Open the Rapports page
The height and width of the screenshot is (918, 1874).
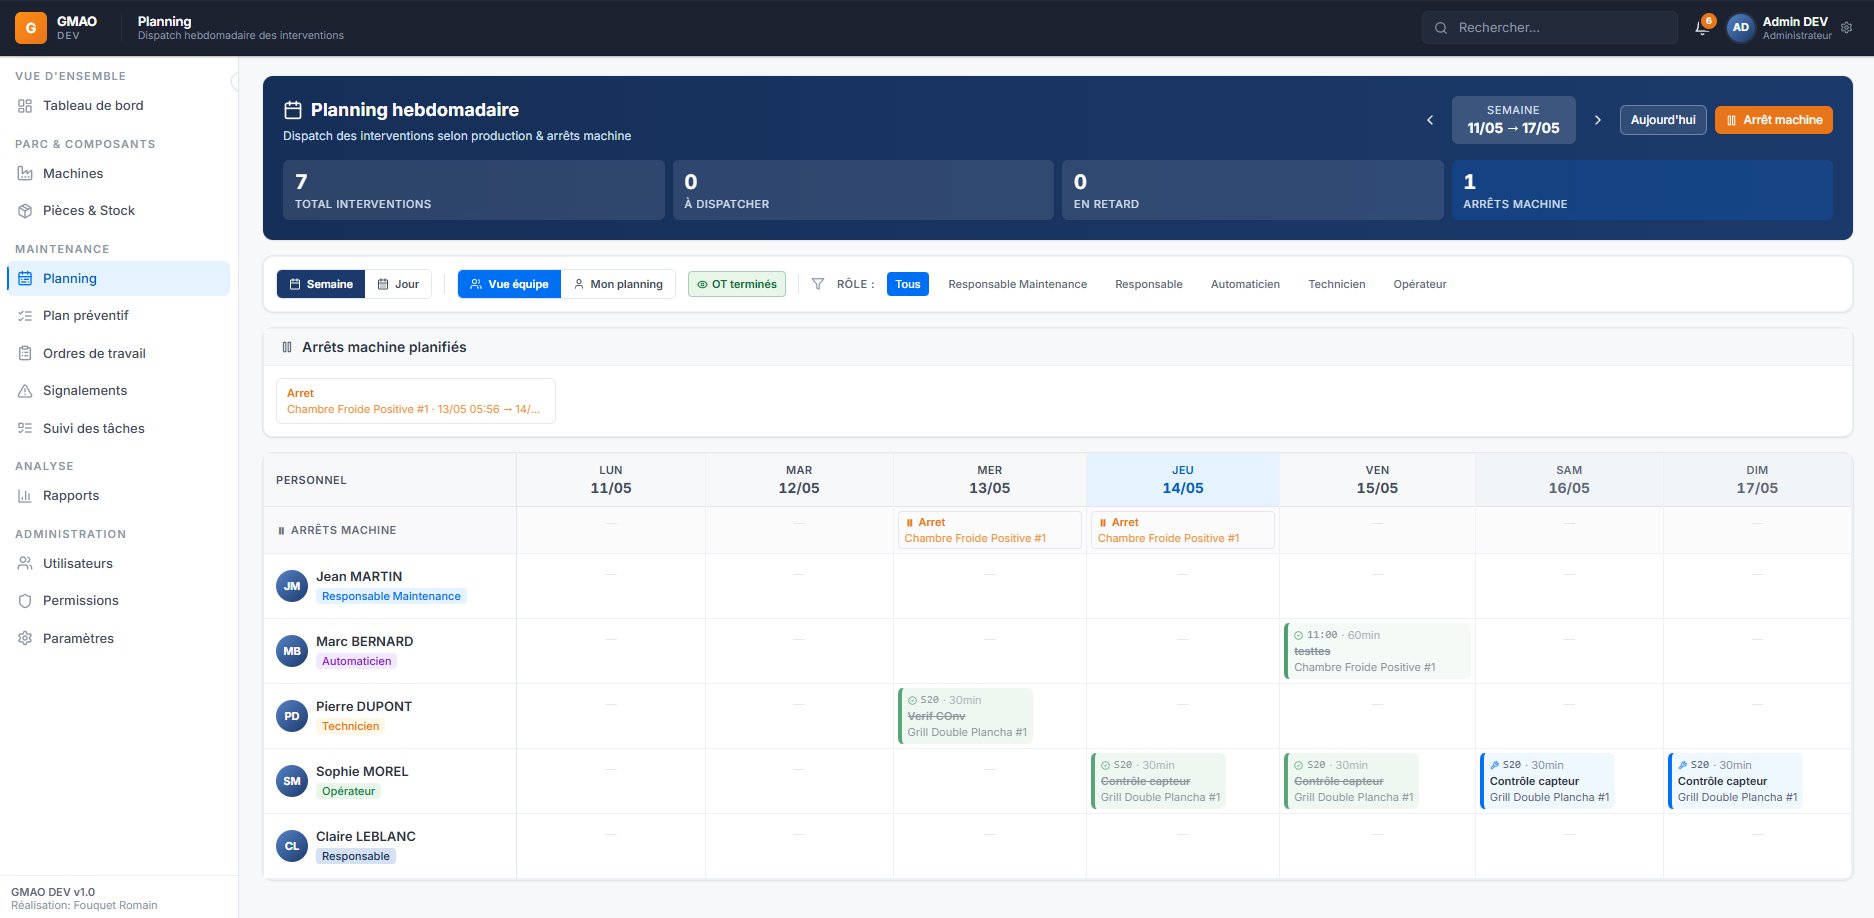[118, 496]
